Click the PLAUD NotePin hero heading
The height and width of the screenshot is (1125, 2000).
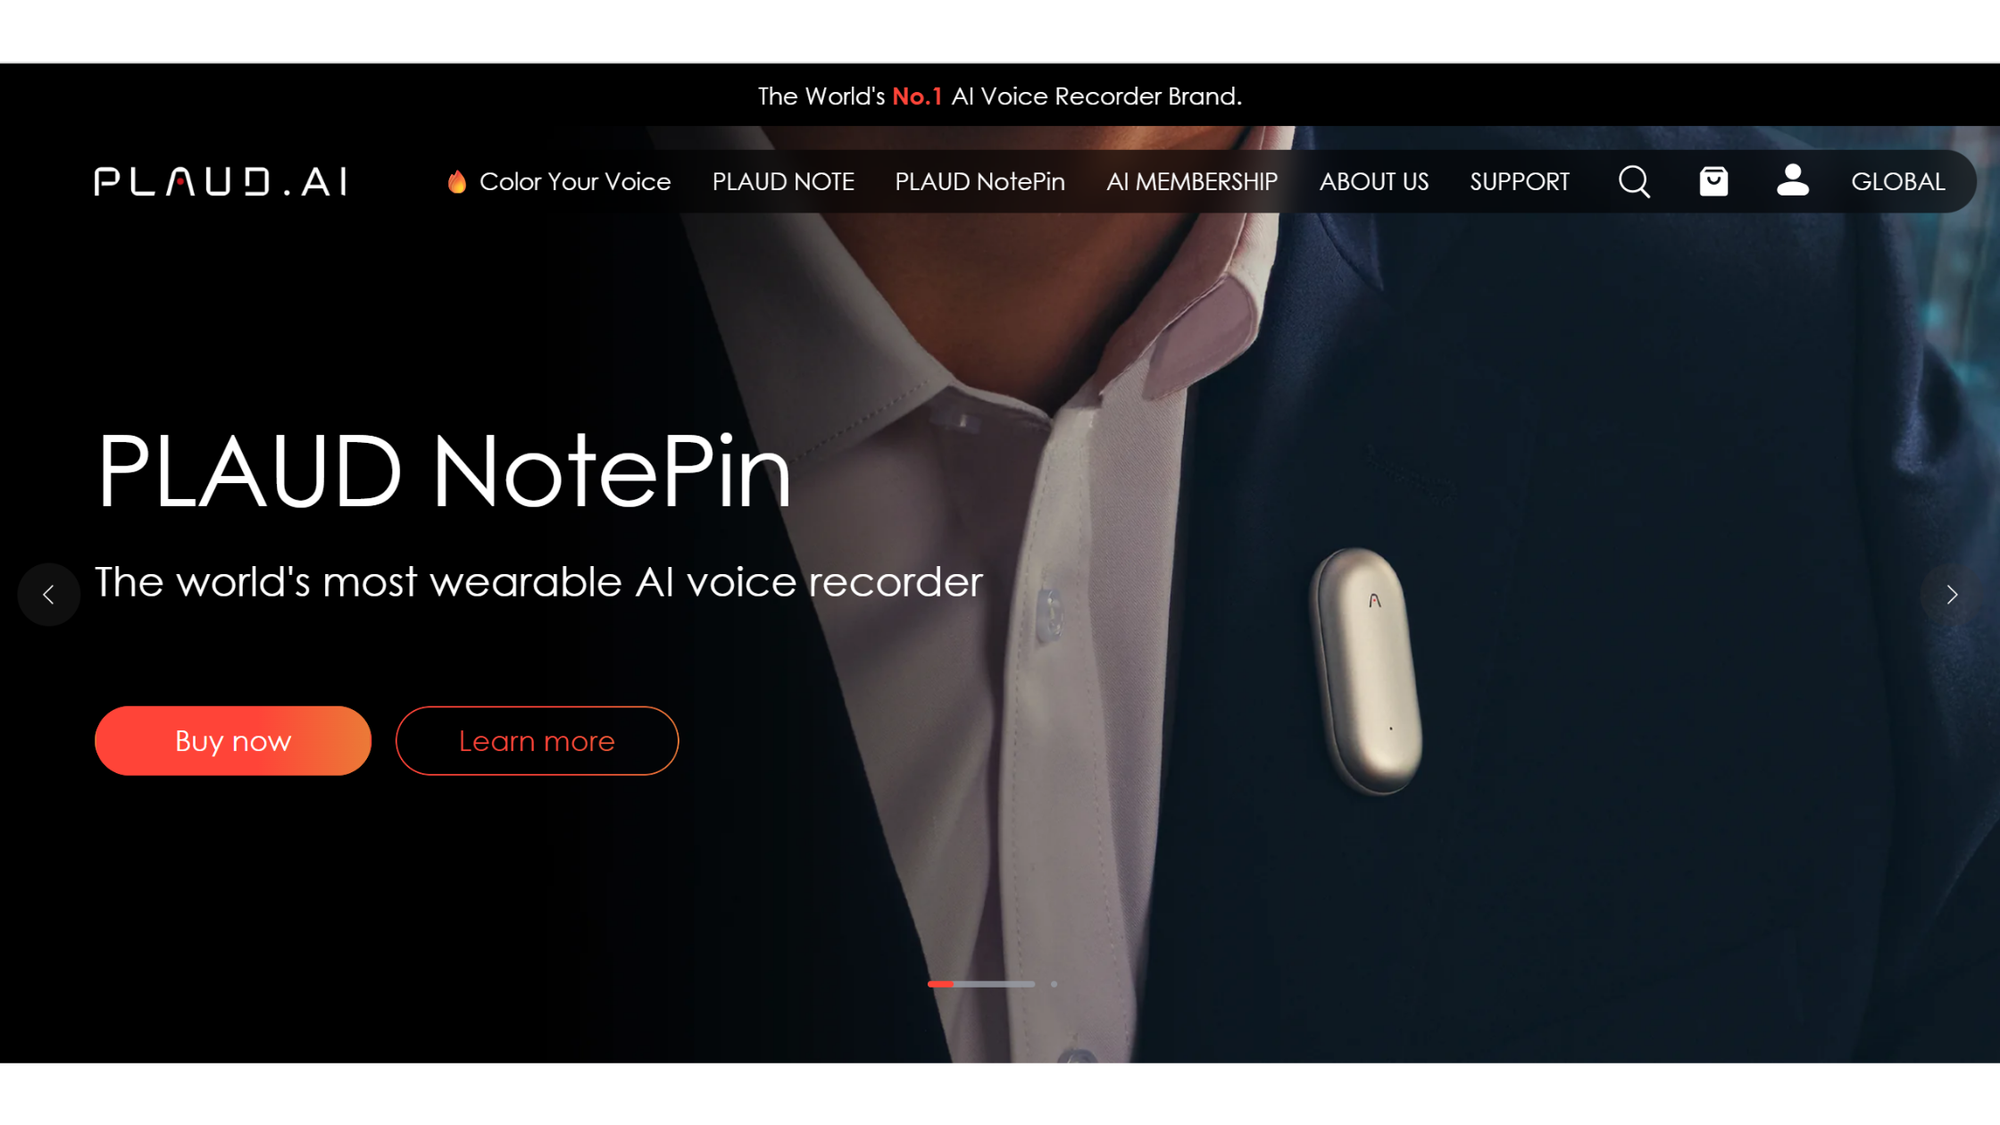[x=443, y=470]
